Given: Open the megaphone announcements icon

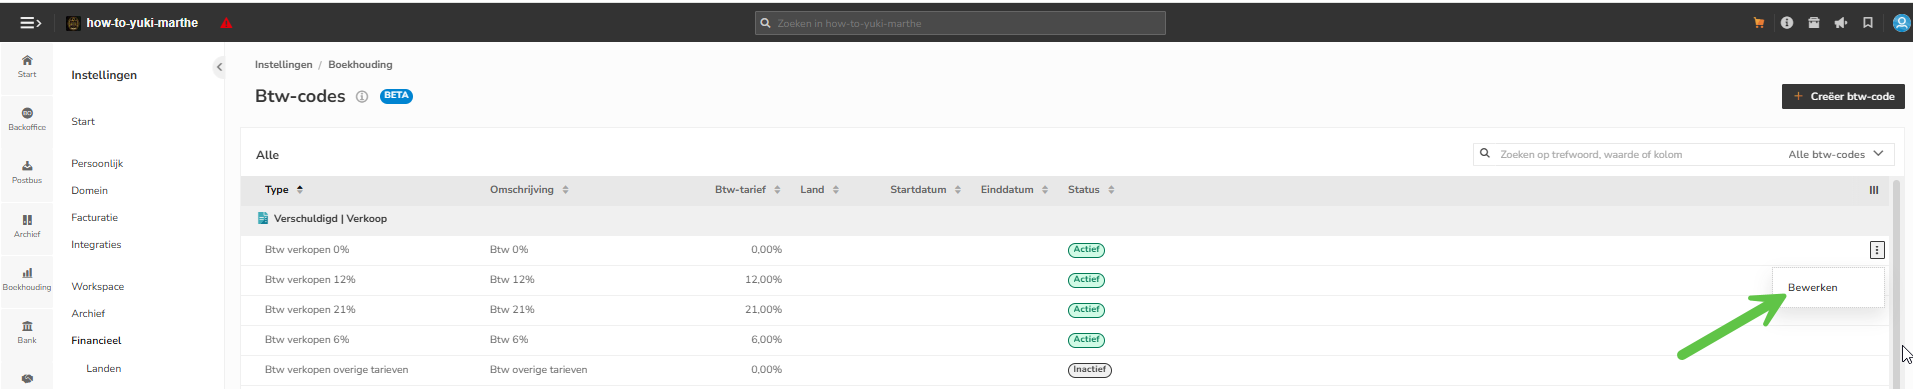Looking at the screenshot, I should 1841,23.
